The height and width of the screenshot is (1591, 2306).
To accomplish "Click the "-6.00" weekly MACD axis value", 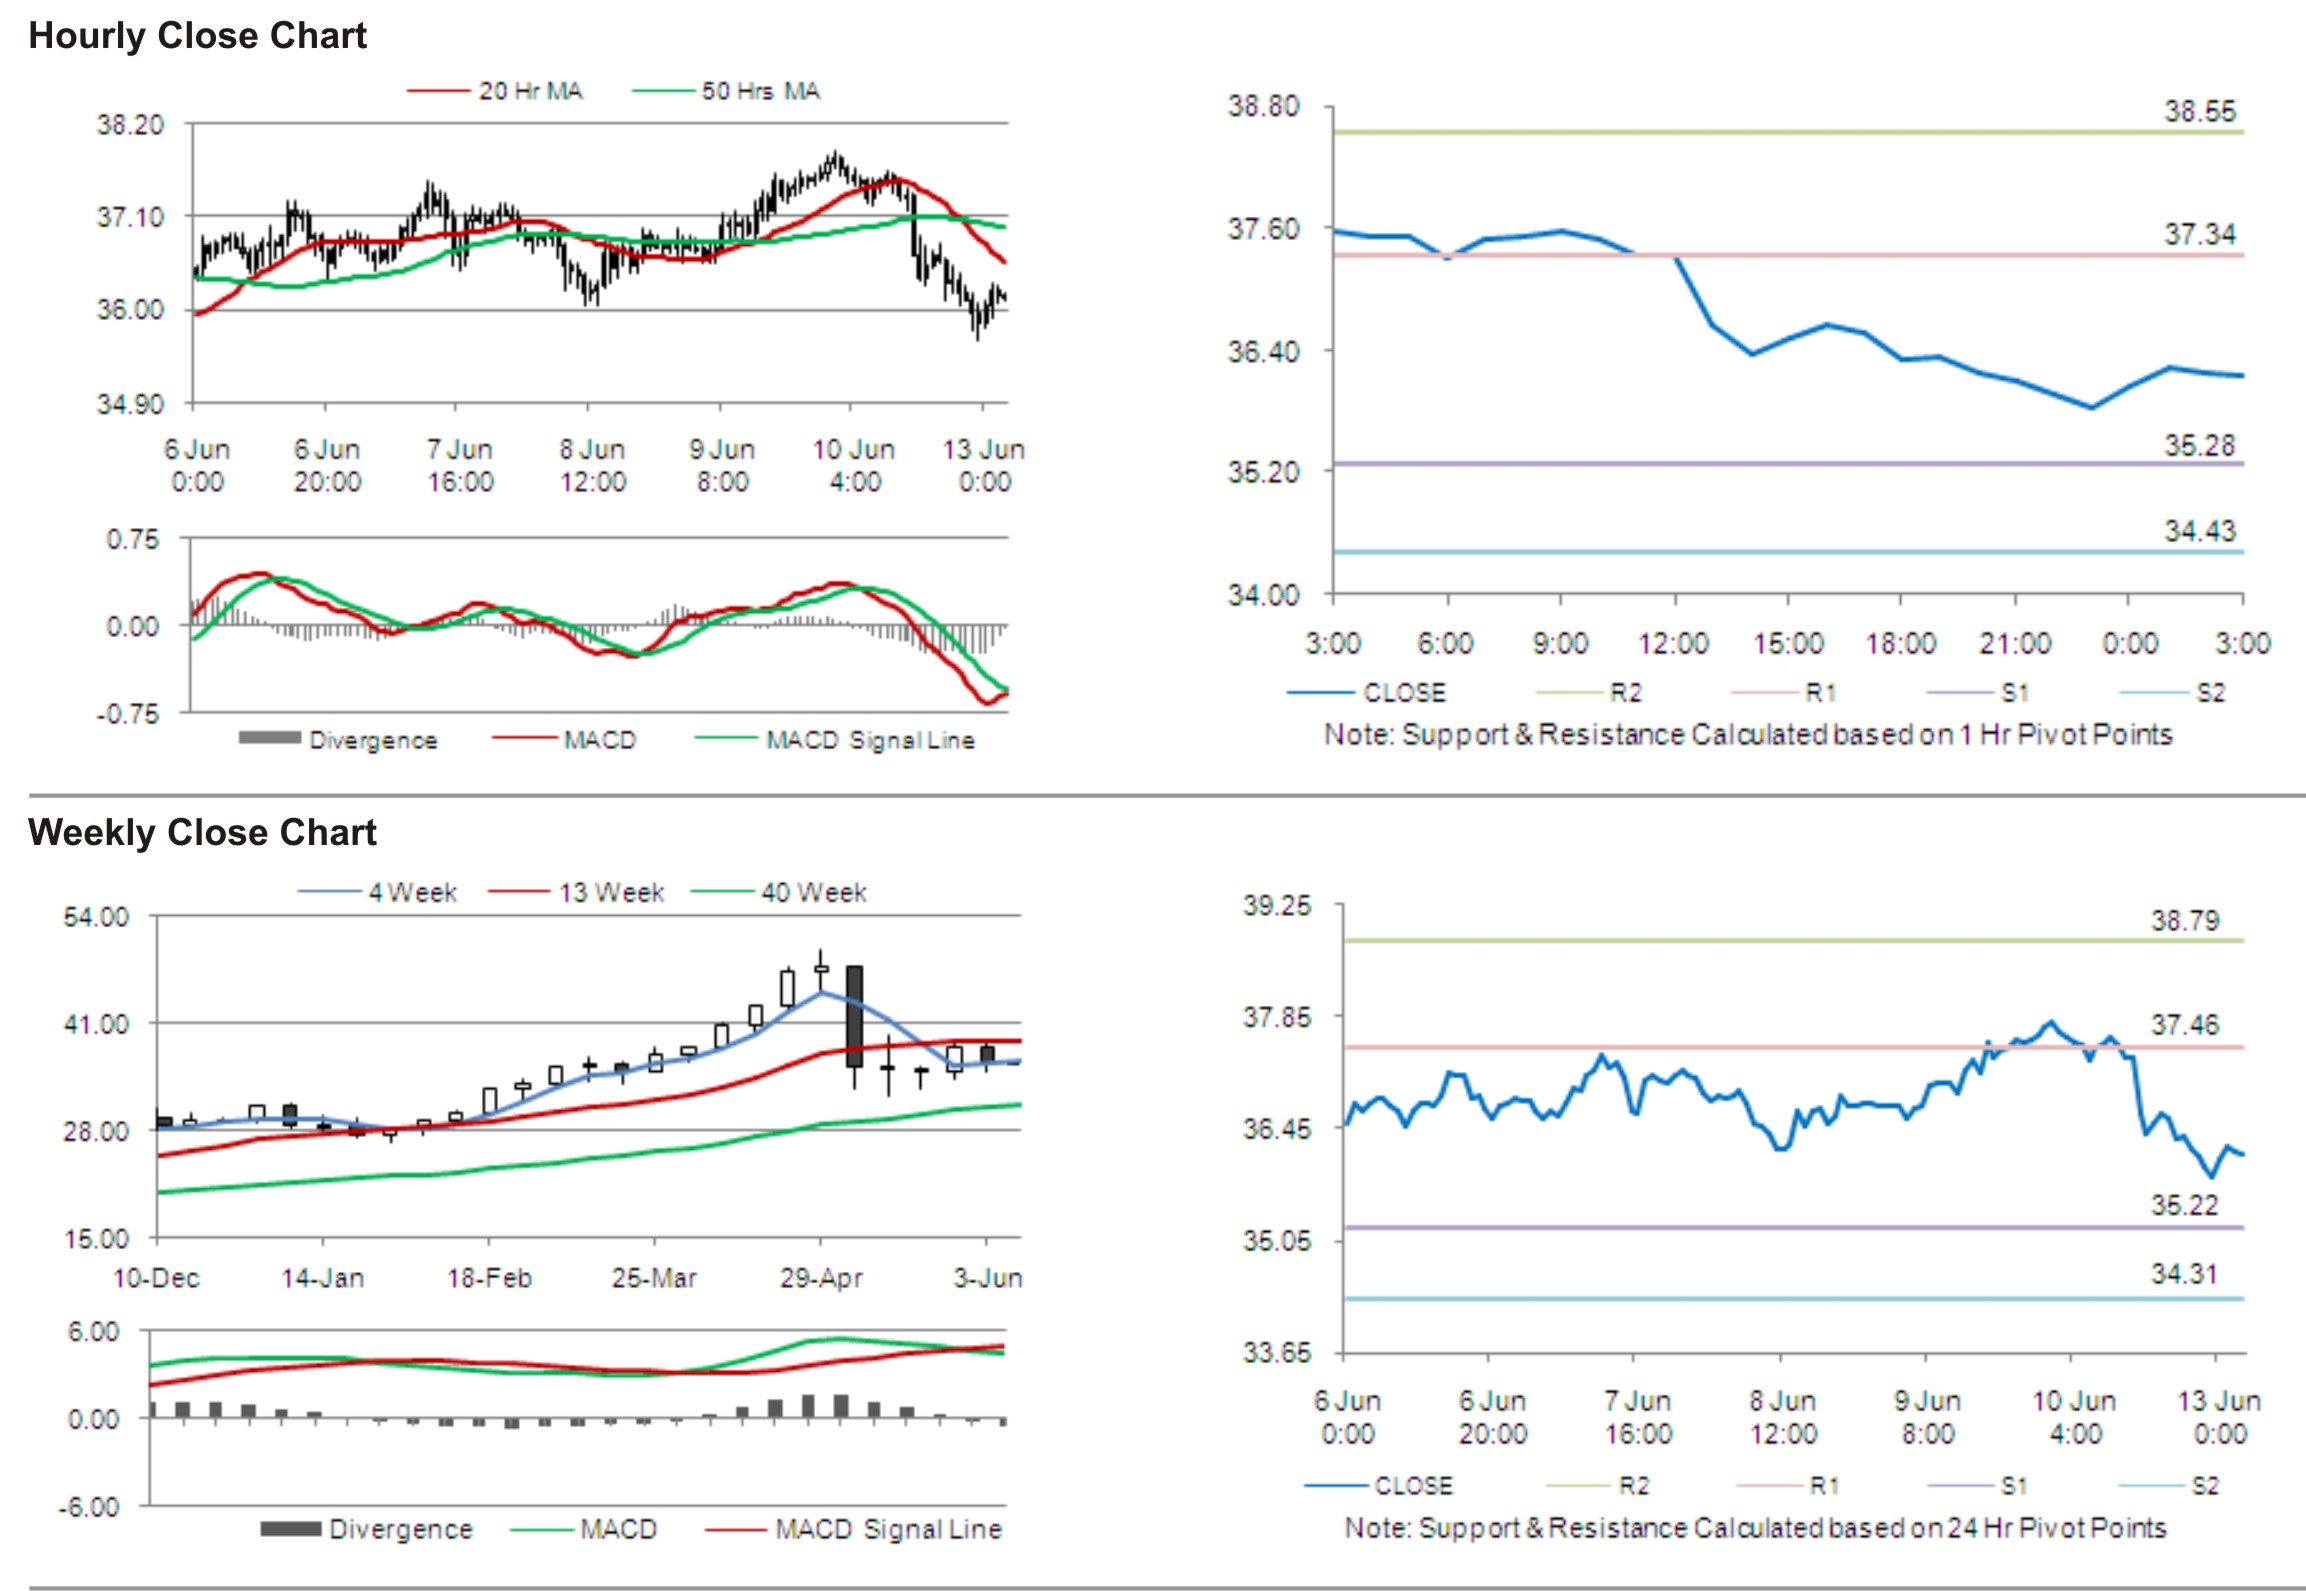I will [x=88, y=1507].
